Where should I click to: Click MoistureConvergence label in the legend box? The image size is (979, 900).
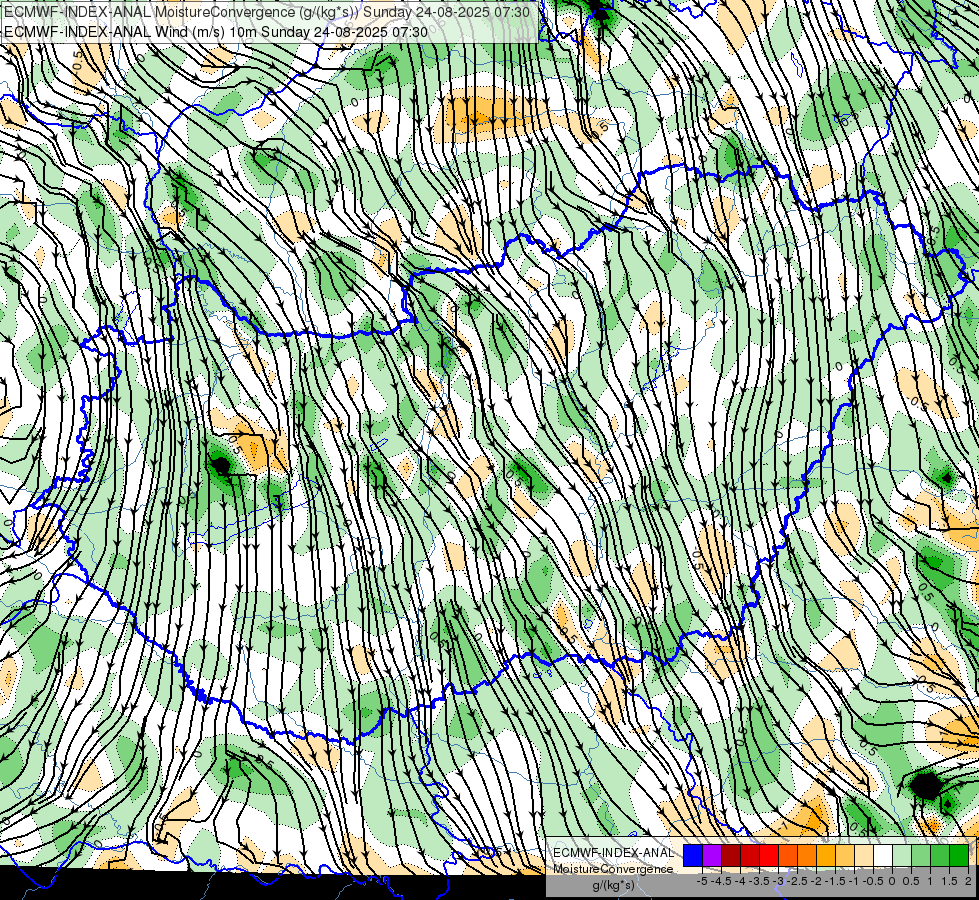(x=614, y=869)
